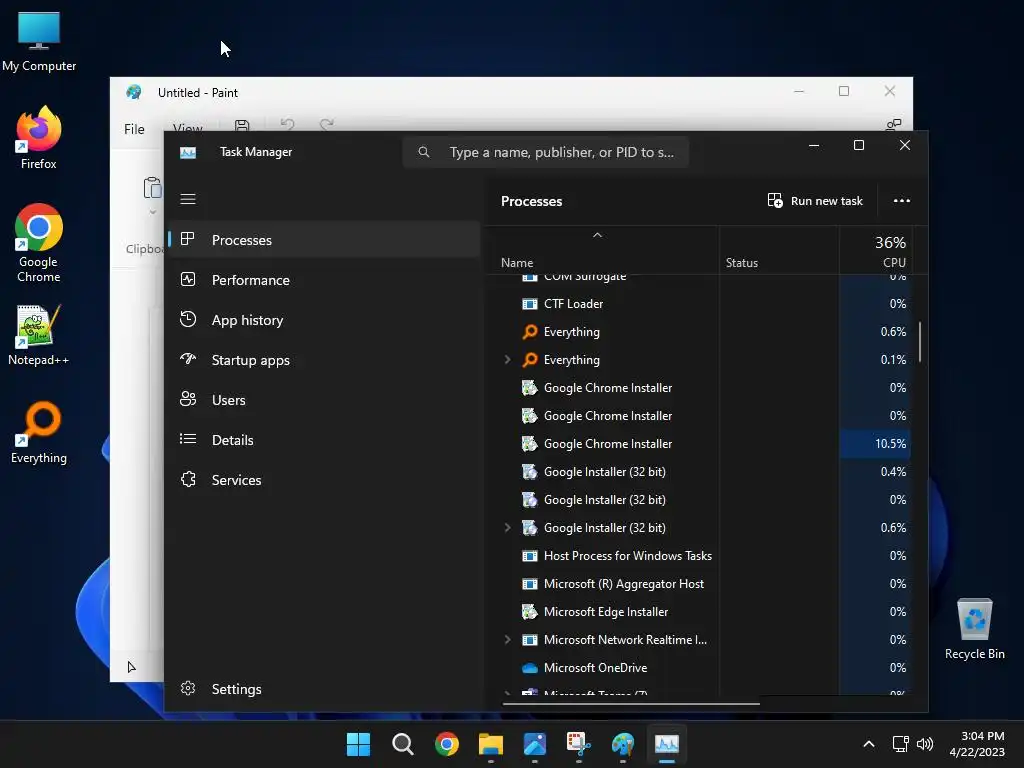Click the share icon in Paint toolbar
1024x768 pixels.
(x=893, y=124)
